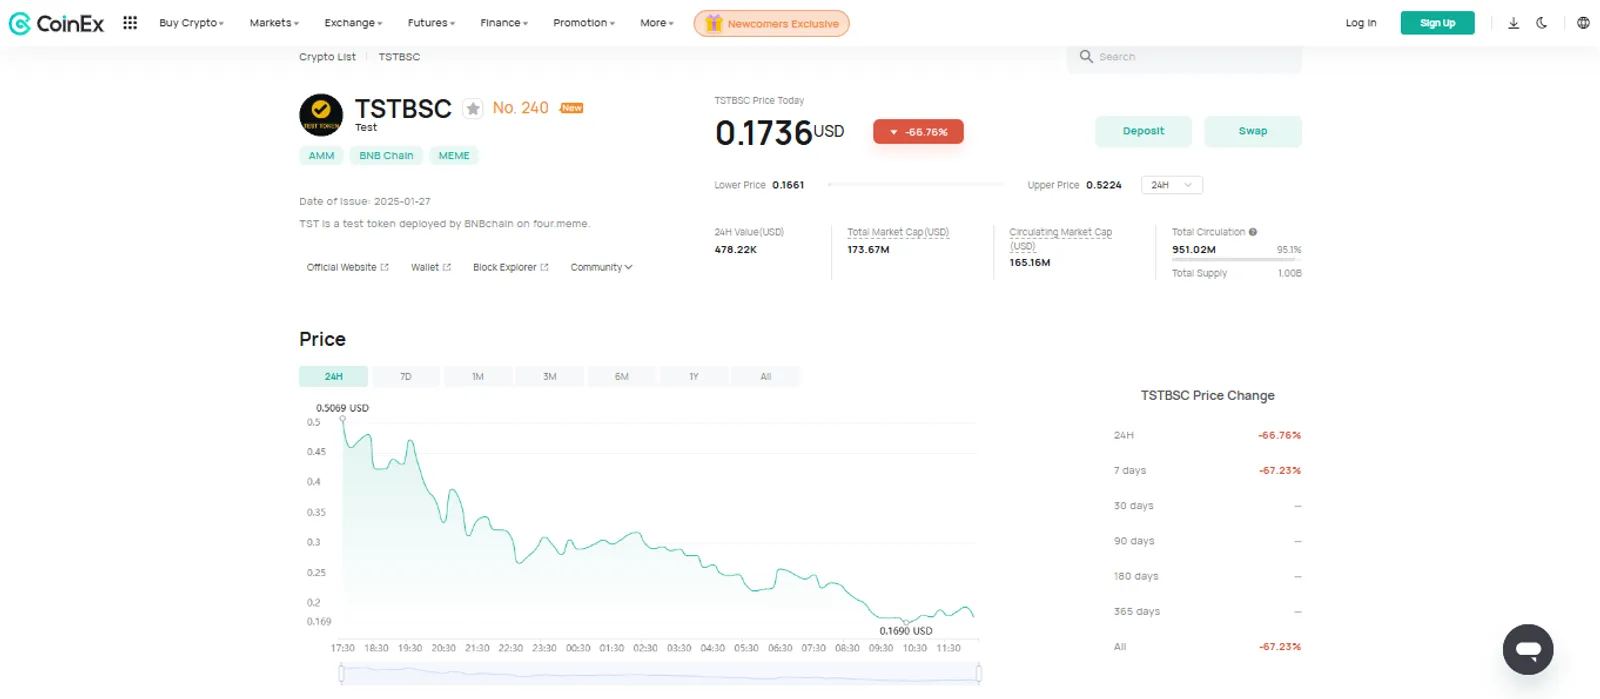Select the 24H chart tab
This screenshot has height=699, width=1600.
tap(333, 377)
